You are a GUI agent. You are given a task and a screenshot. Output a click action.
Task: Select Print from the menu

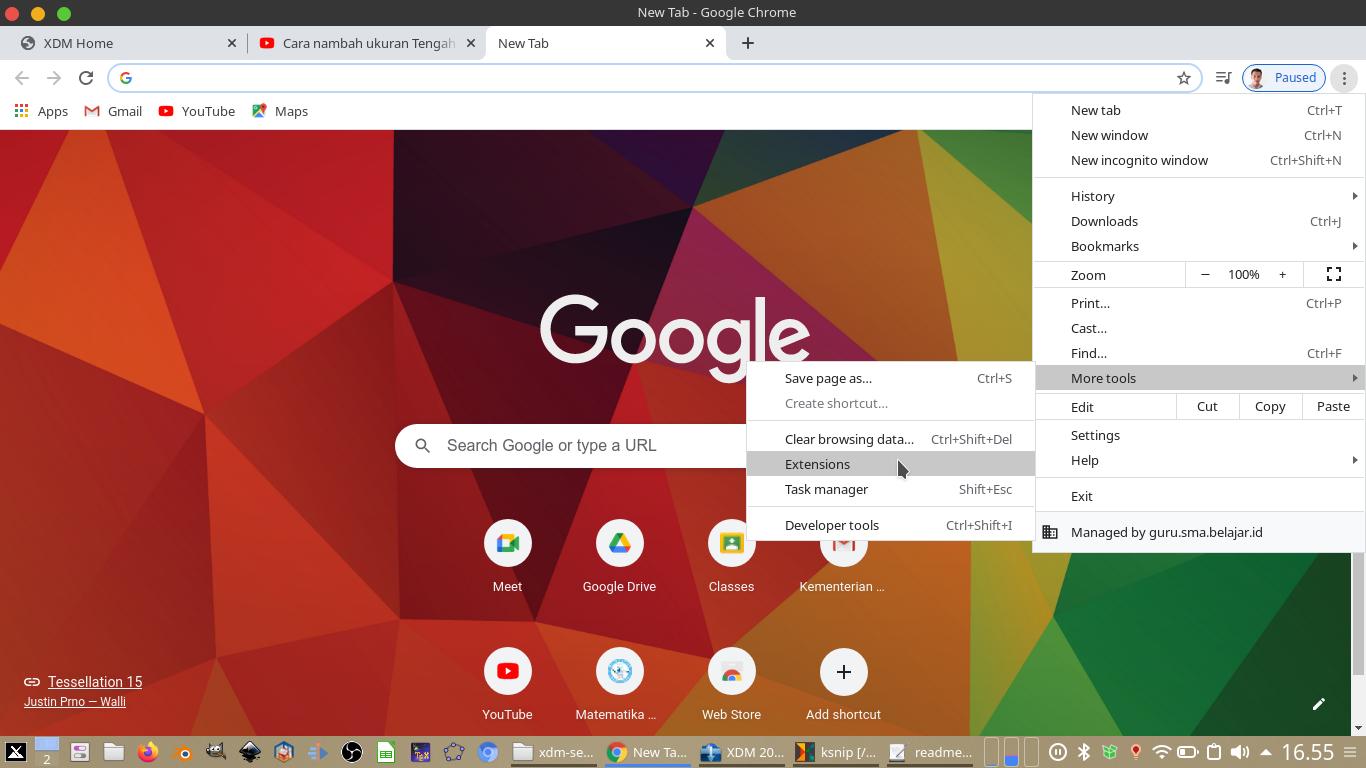tap(1199, 303)
